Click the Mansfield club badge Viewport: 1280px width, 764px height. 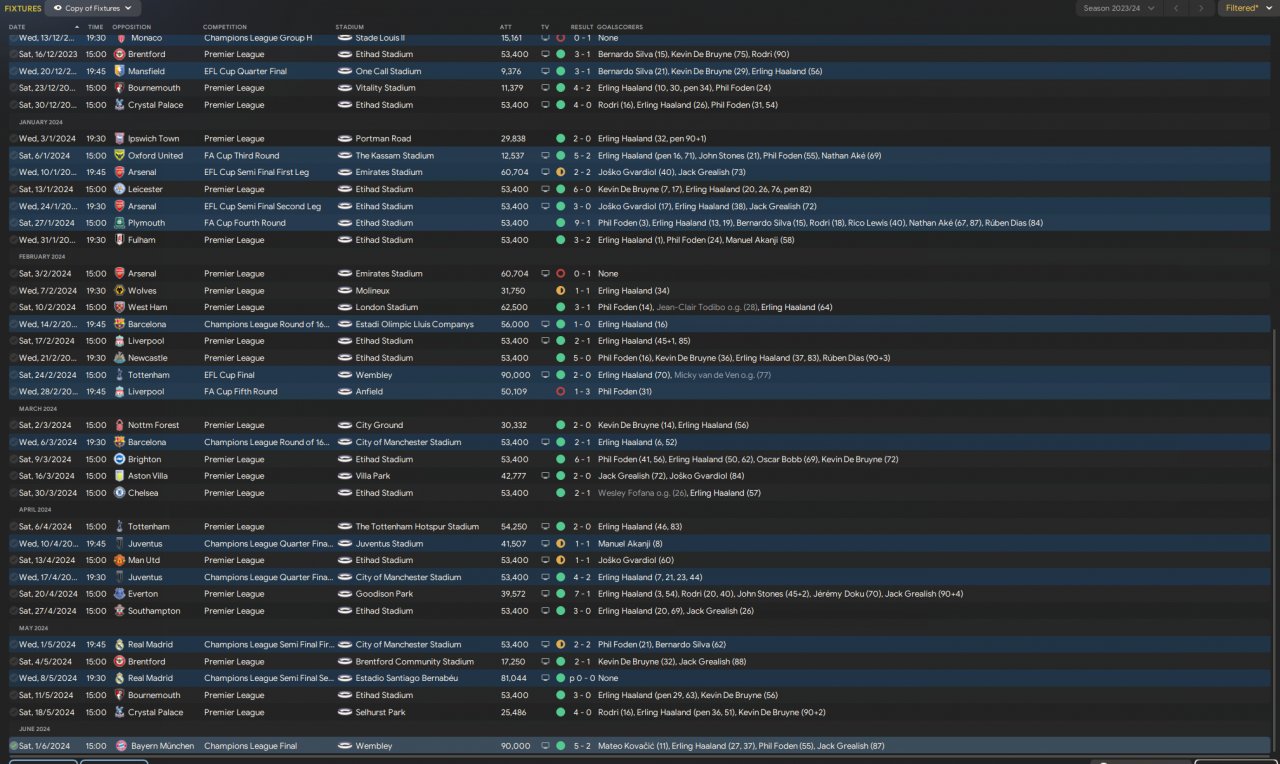[x=120, y=71]
